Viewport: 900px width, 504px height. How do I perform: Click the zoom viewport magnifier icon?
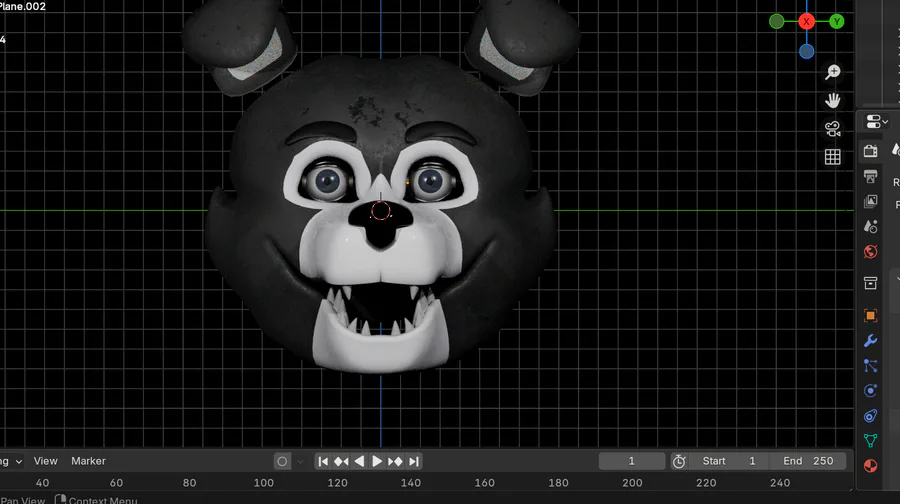pos(833,72)
